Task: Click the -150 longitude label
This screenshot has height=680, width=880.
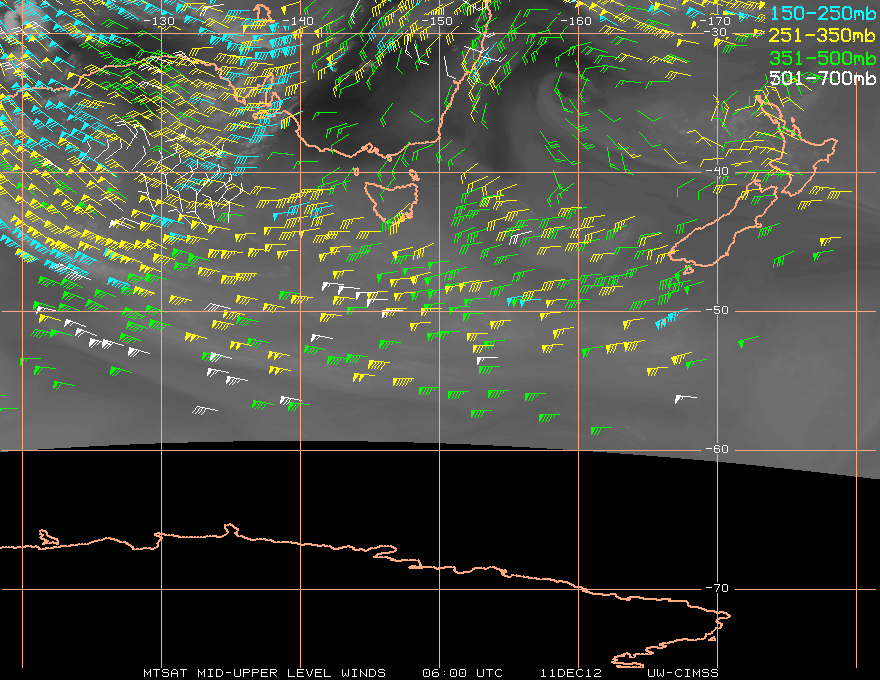Action: [x=437, y=21]
